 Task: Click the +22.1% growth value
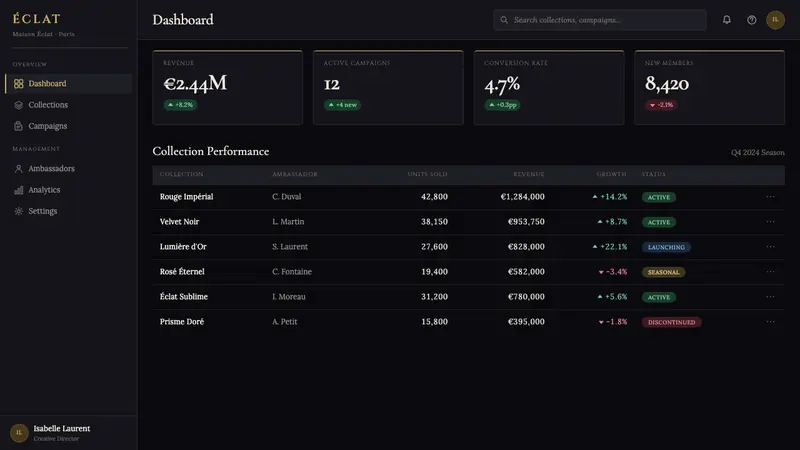pos(609,246)
